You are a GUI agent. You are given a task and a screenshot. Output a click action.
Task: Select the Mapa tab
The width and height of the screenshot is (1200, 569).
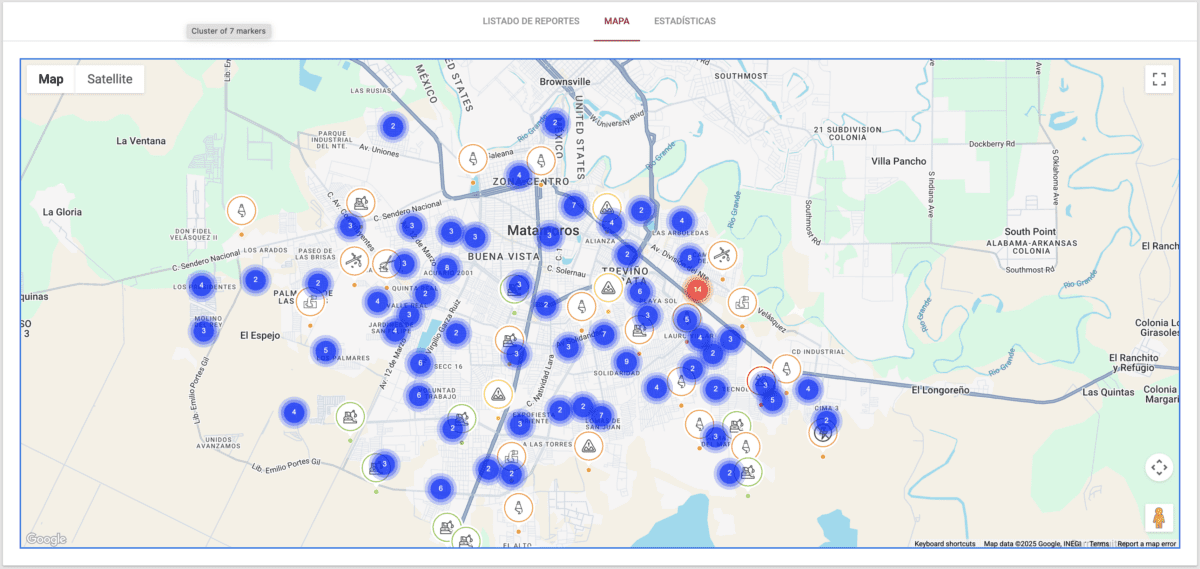[x=616, y=21]
